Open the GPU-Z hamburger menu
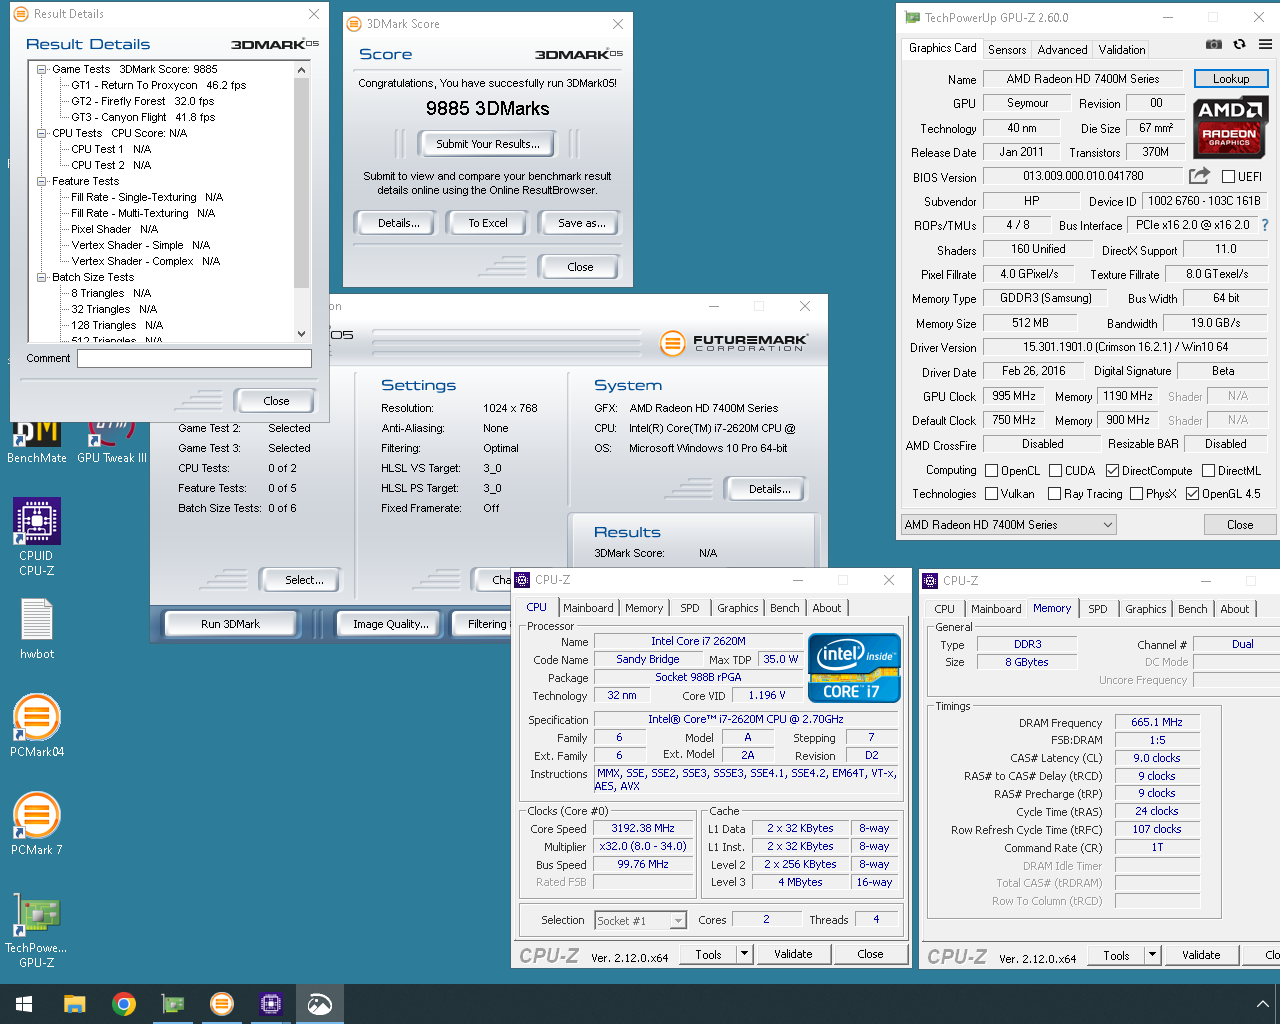The image size is (1280, 1024). [1265, 44]
